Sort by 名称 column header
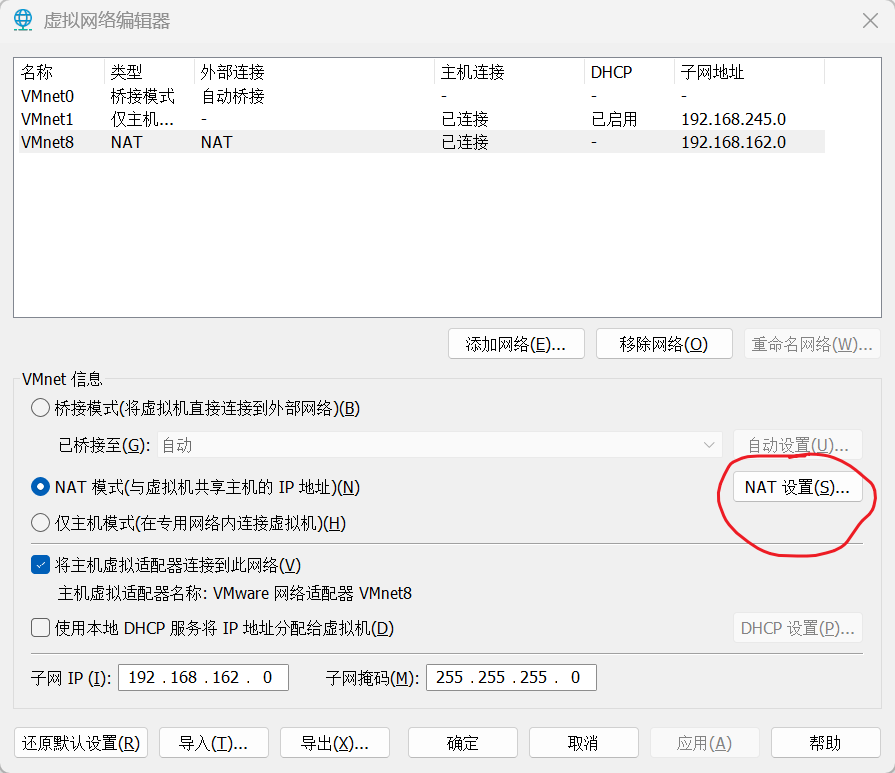Viewport: 895px width, 773px height. point(61,72)
